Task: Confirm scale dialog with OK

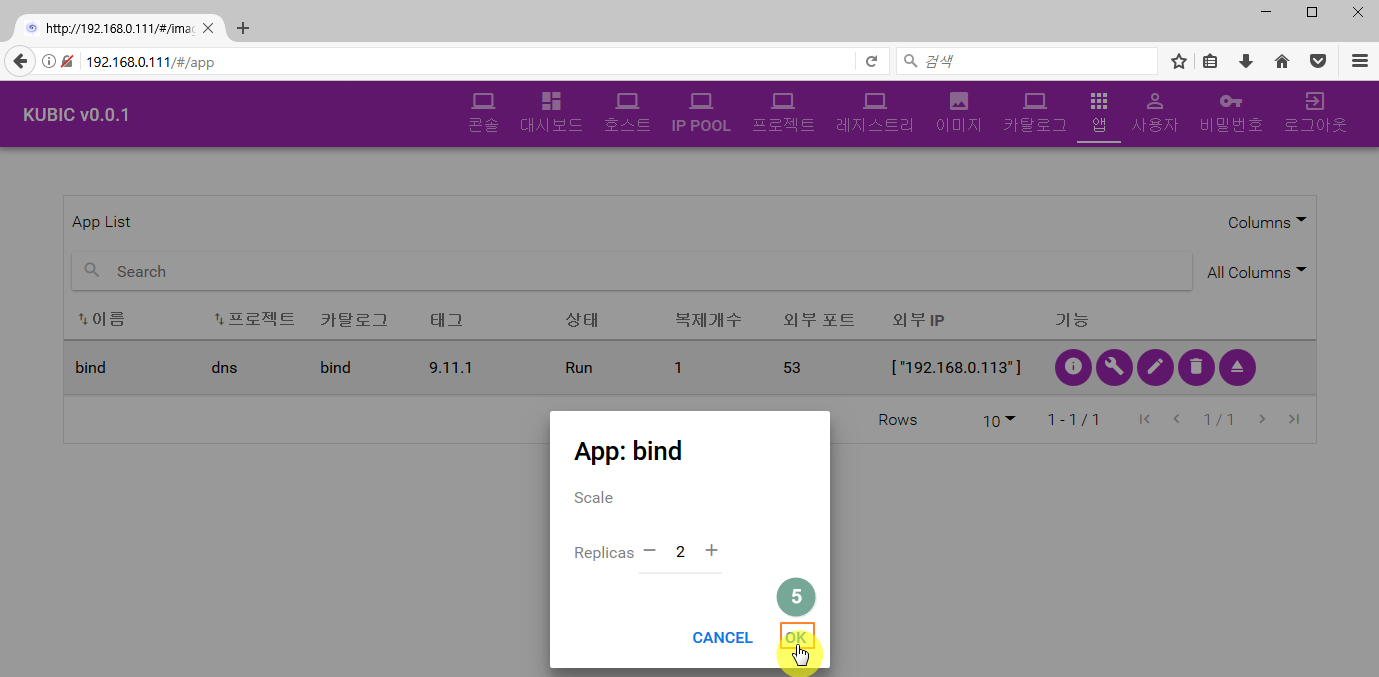Action: [796, 637]
